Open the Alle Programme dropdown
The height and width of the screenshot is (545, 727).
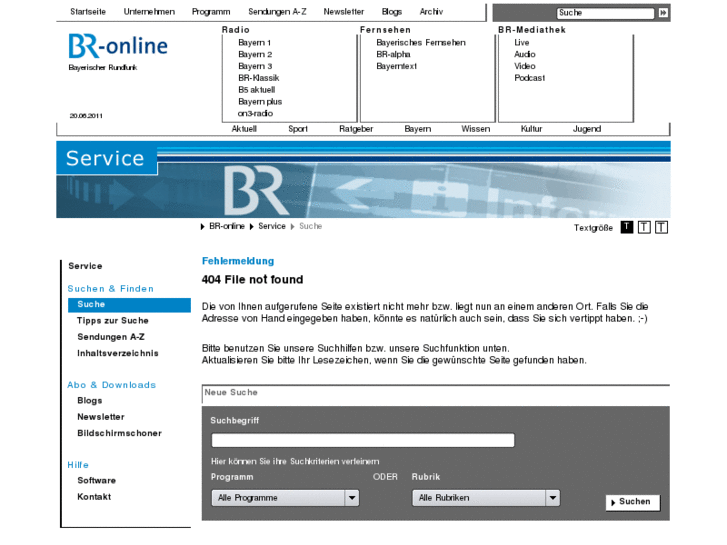(285, 498)
